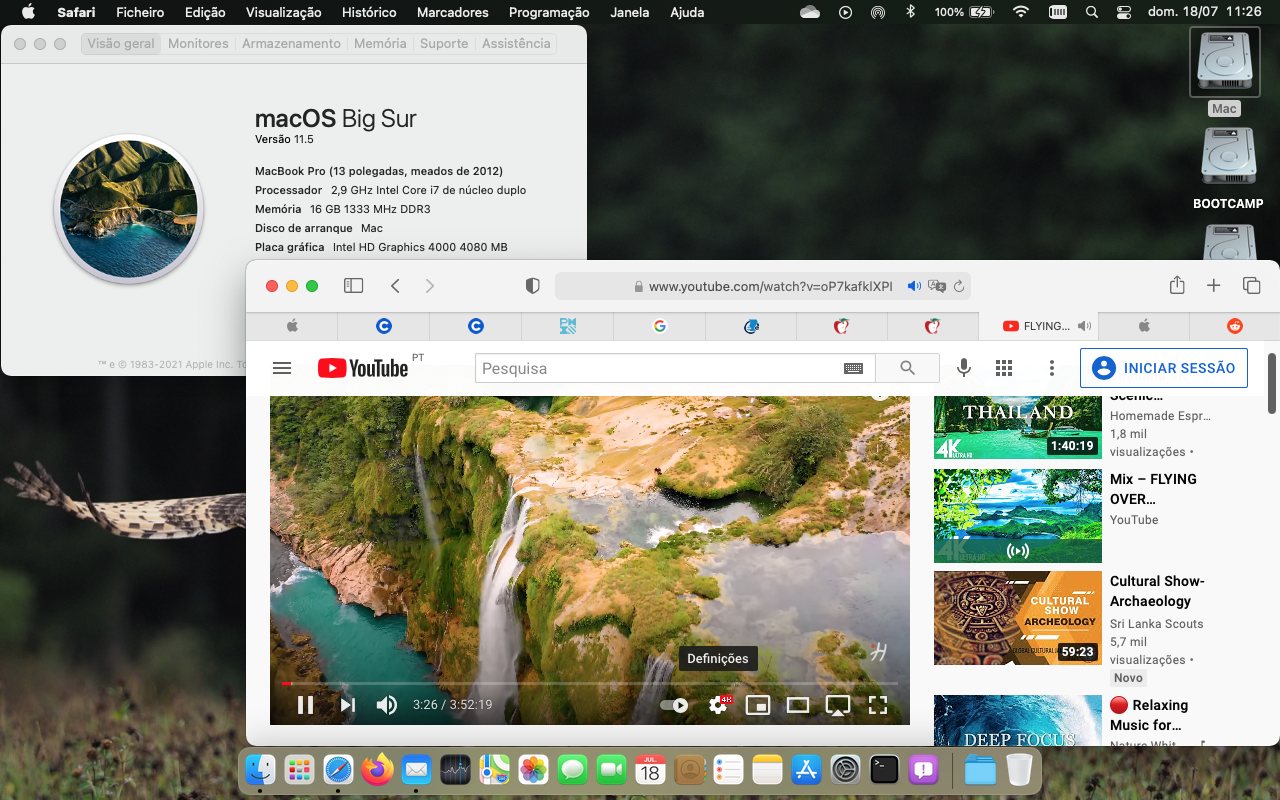Go to YouTube home via the logo
This screenshot has width=1280, height=800.
[363, 368]
